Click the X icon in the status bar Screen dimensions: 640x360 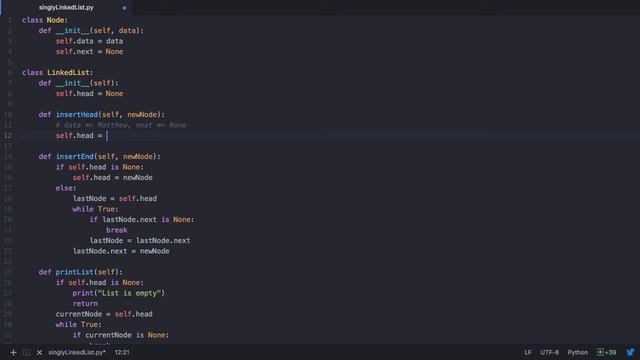pyautogui.click(x=39, y=352)
